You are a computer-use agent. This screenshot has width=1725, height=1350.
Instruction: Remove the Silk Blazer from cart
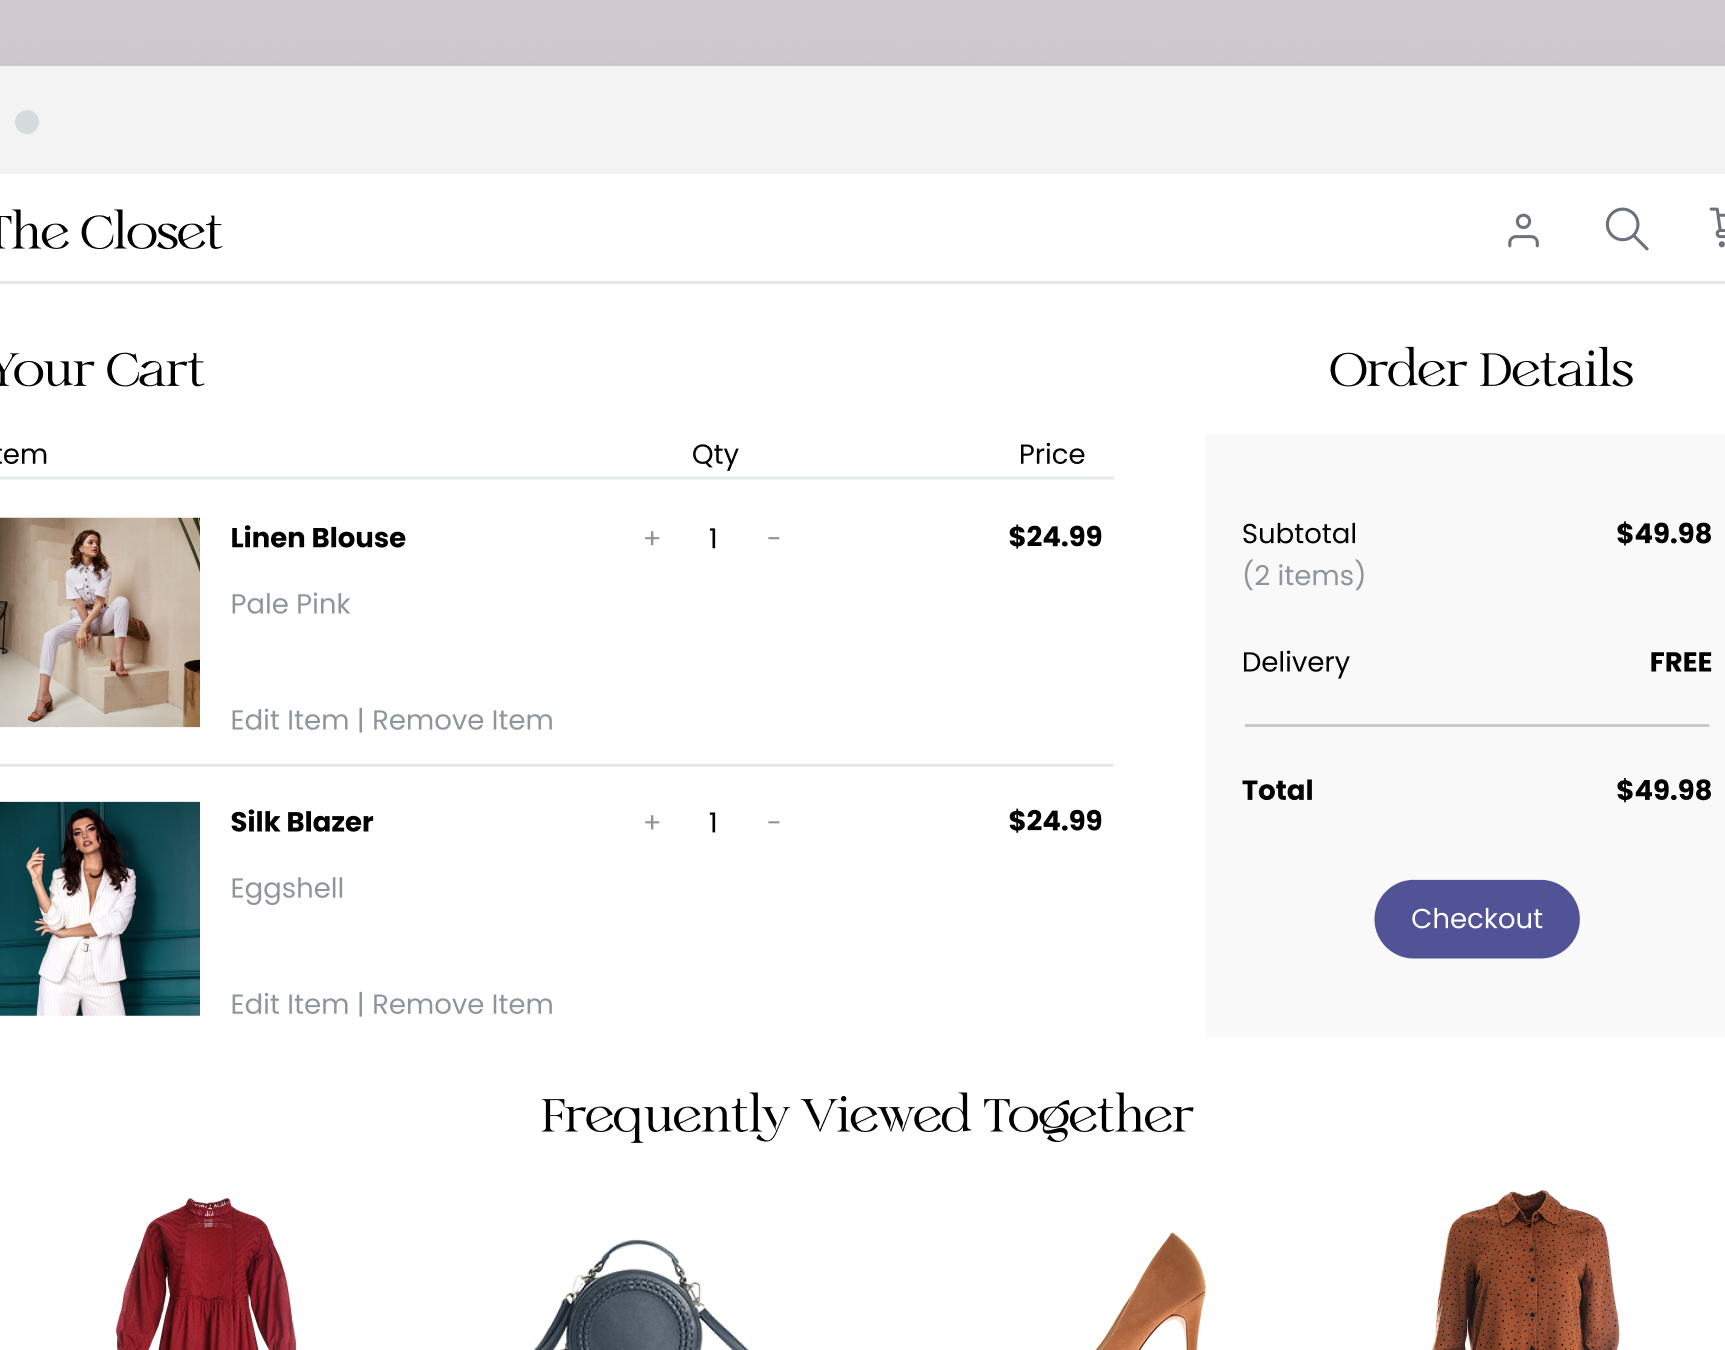462,1004
